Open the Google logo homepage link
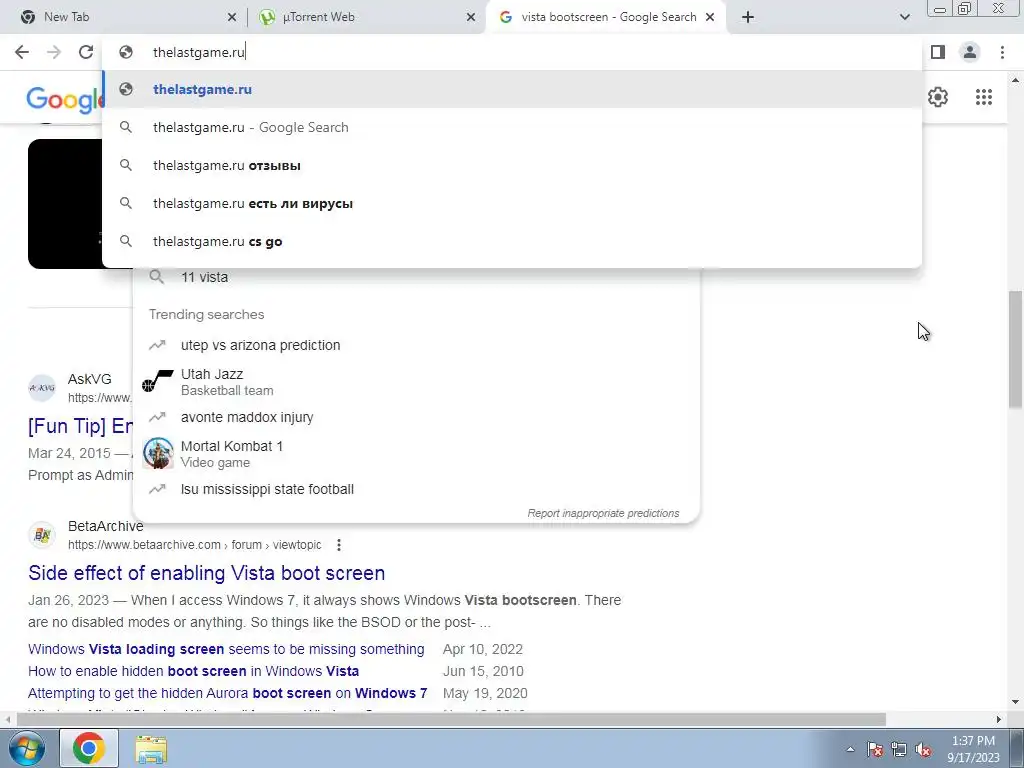This screenshot has height=768, width=1024. point(64,99)
